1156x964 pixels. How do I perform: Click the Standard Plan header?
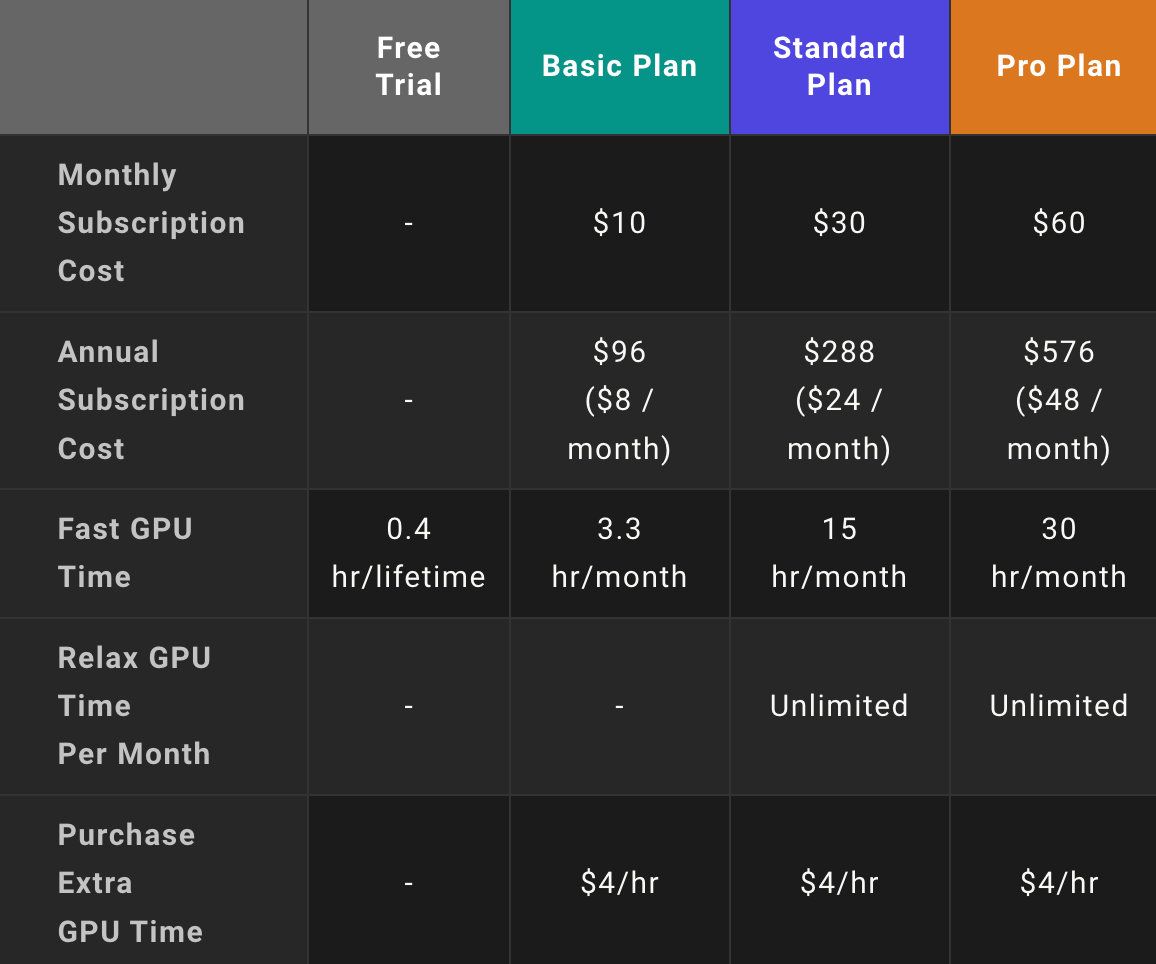click(x=839, y=66)
